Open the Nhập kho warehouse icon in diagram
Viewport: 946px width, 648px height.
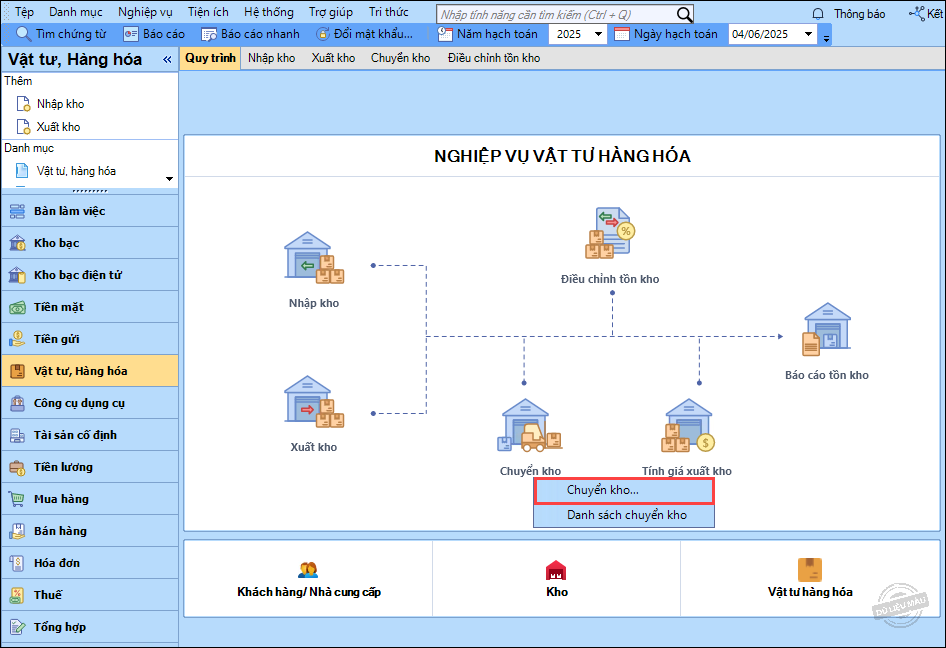[314, 258]
